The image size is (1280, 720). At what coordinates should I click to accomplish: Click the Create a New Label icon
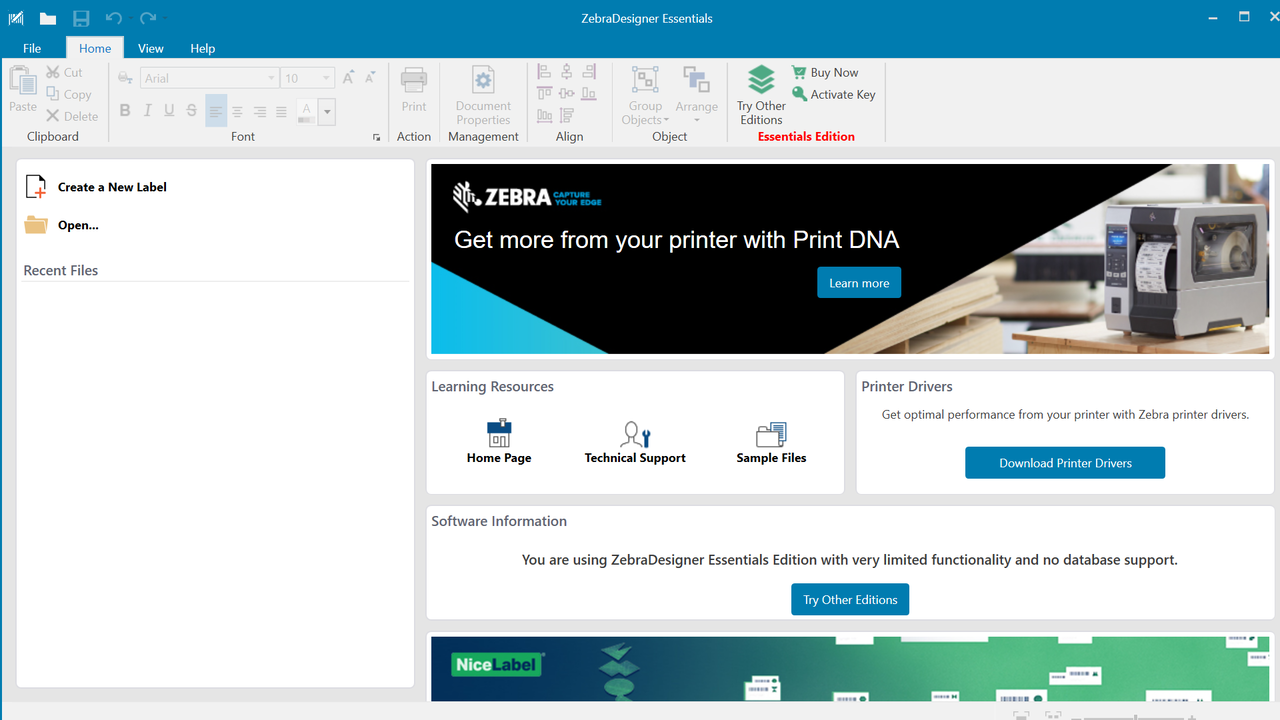pos(36,187)
